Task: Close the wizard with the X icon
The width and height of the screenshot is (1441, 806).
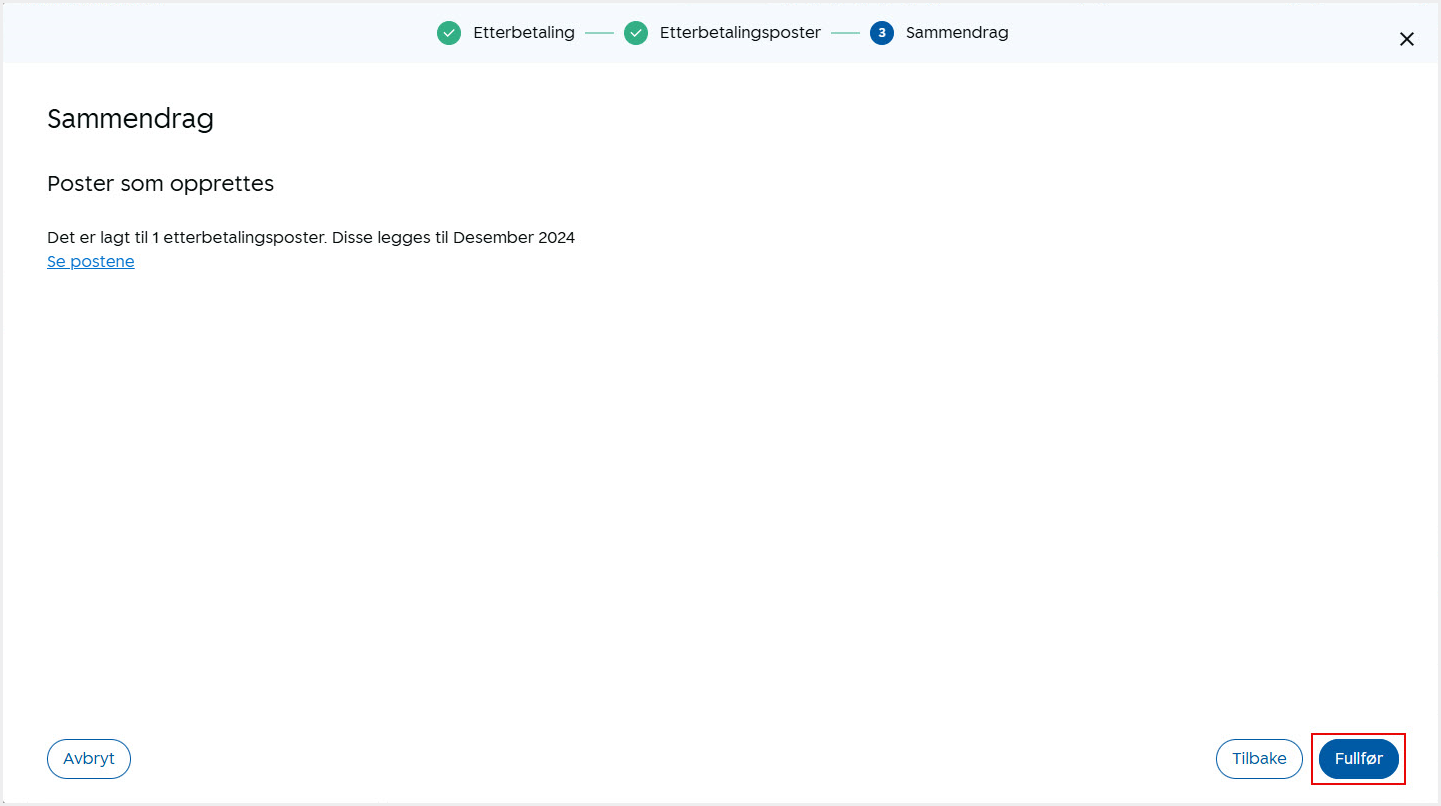Action: [x=1406, y=39]
